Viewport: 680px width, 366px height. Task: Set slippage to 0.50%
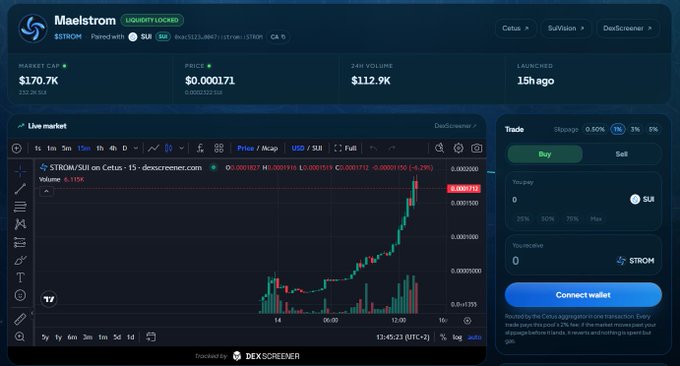[x=595, y=129]
